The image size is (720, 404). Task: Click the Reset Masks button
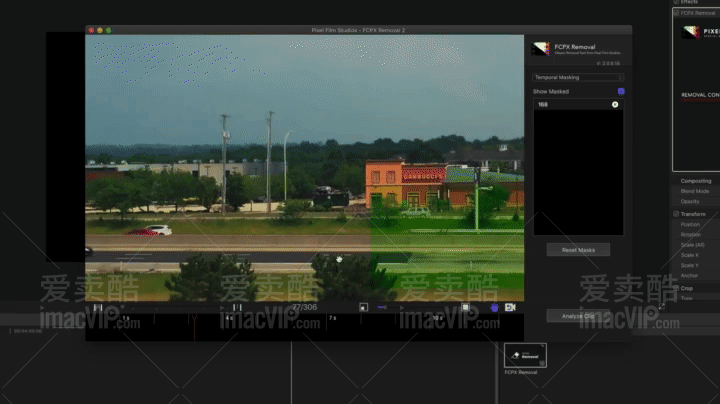[x=578, y=250]
